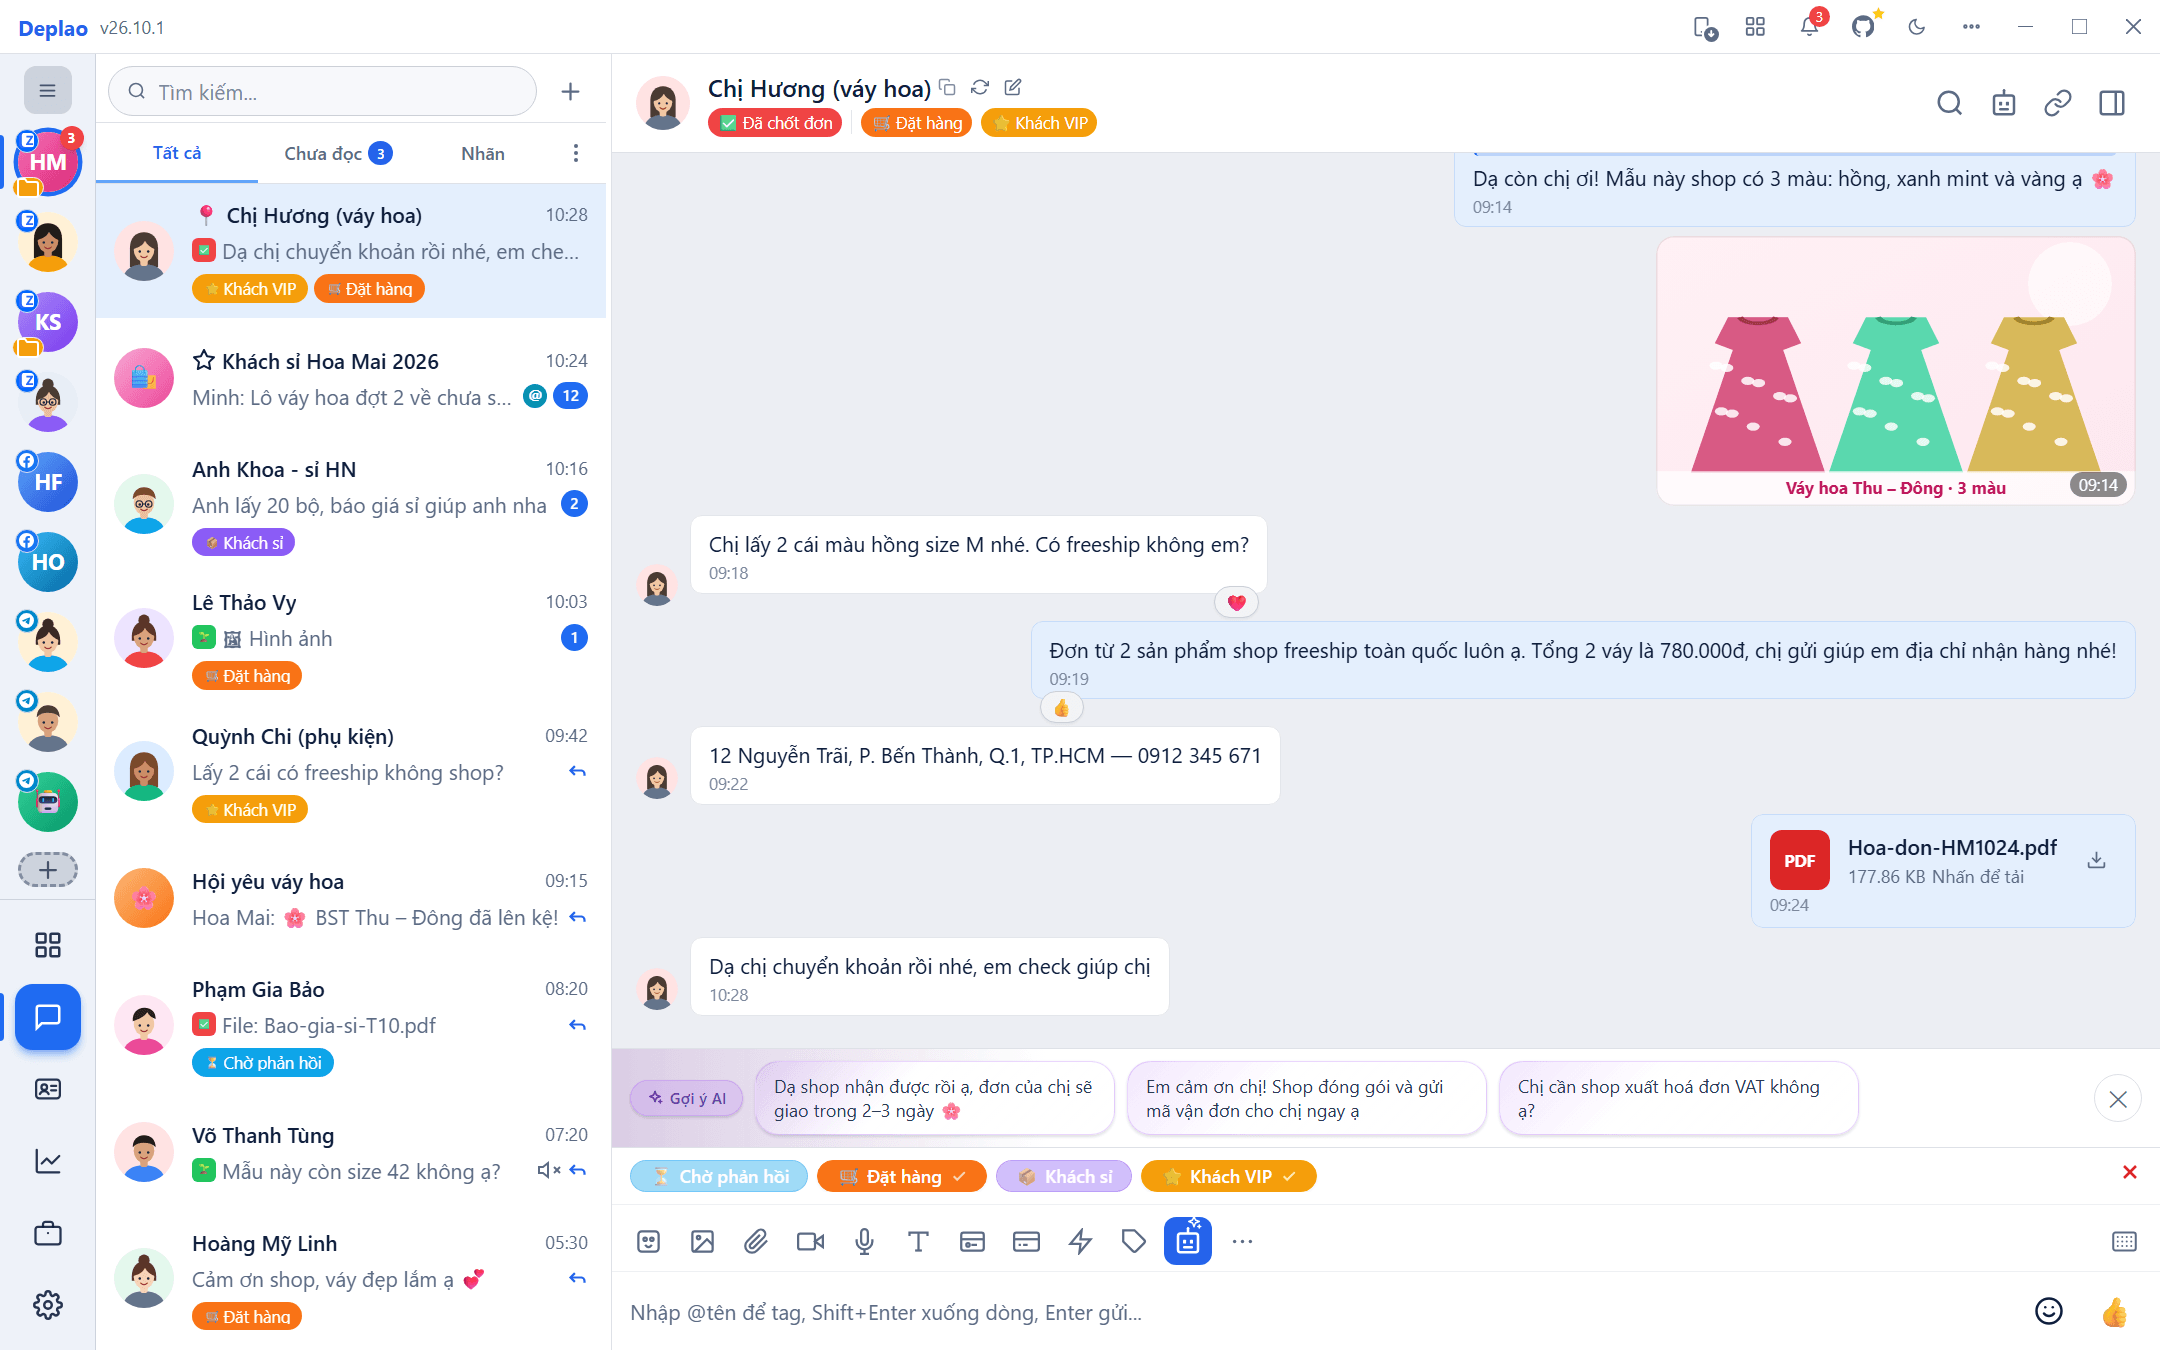Open the dashboard grid icon in sidebar

point(47,945)
